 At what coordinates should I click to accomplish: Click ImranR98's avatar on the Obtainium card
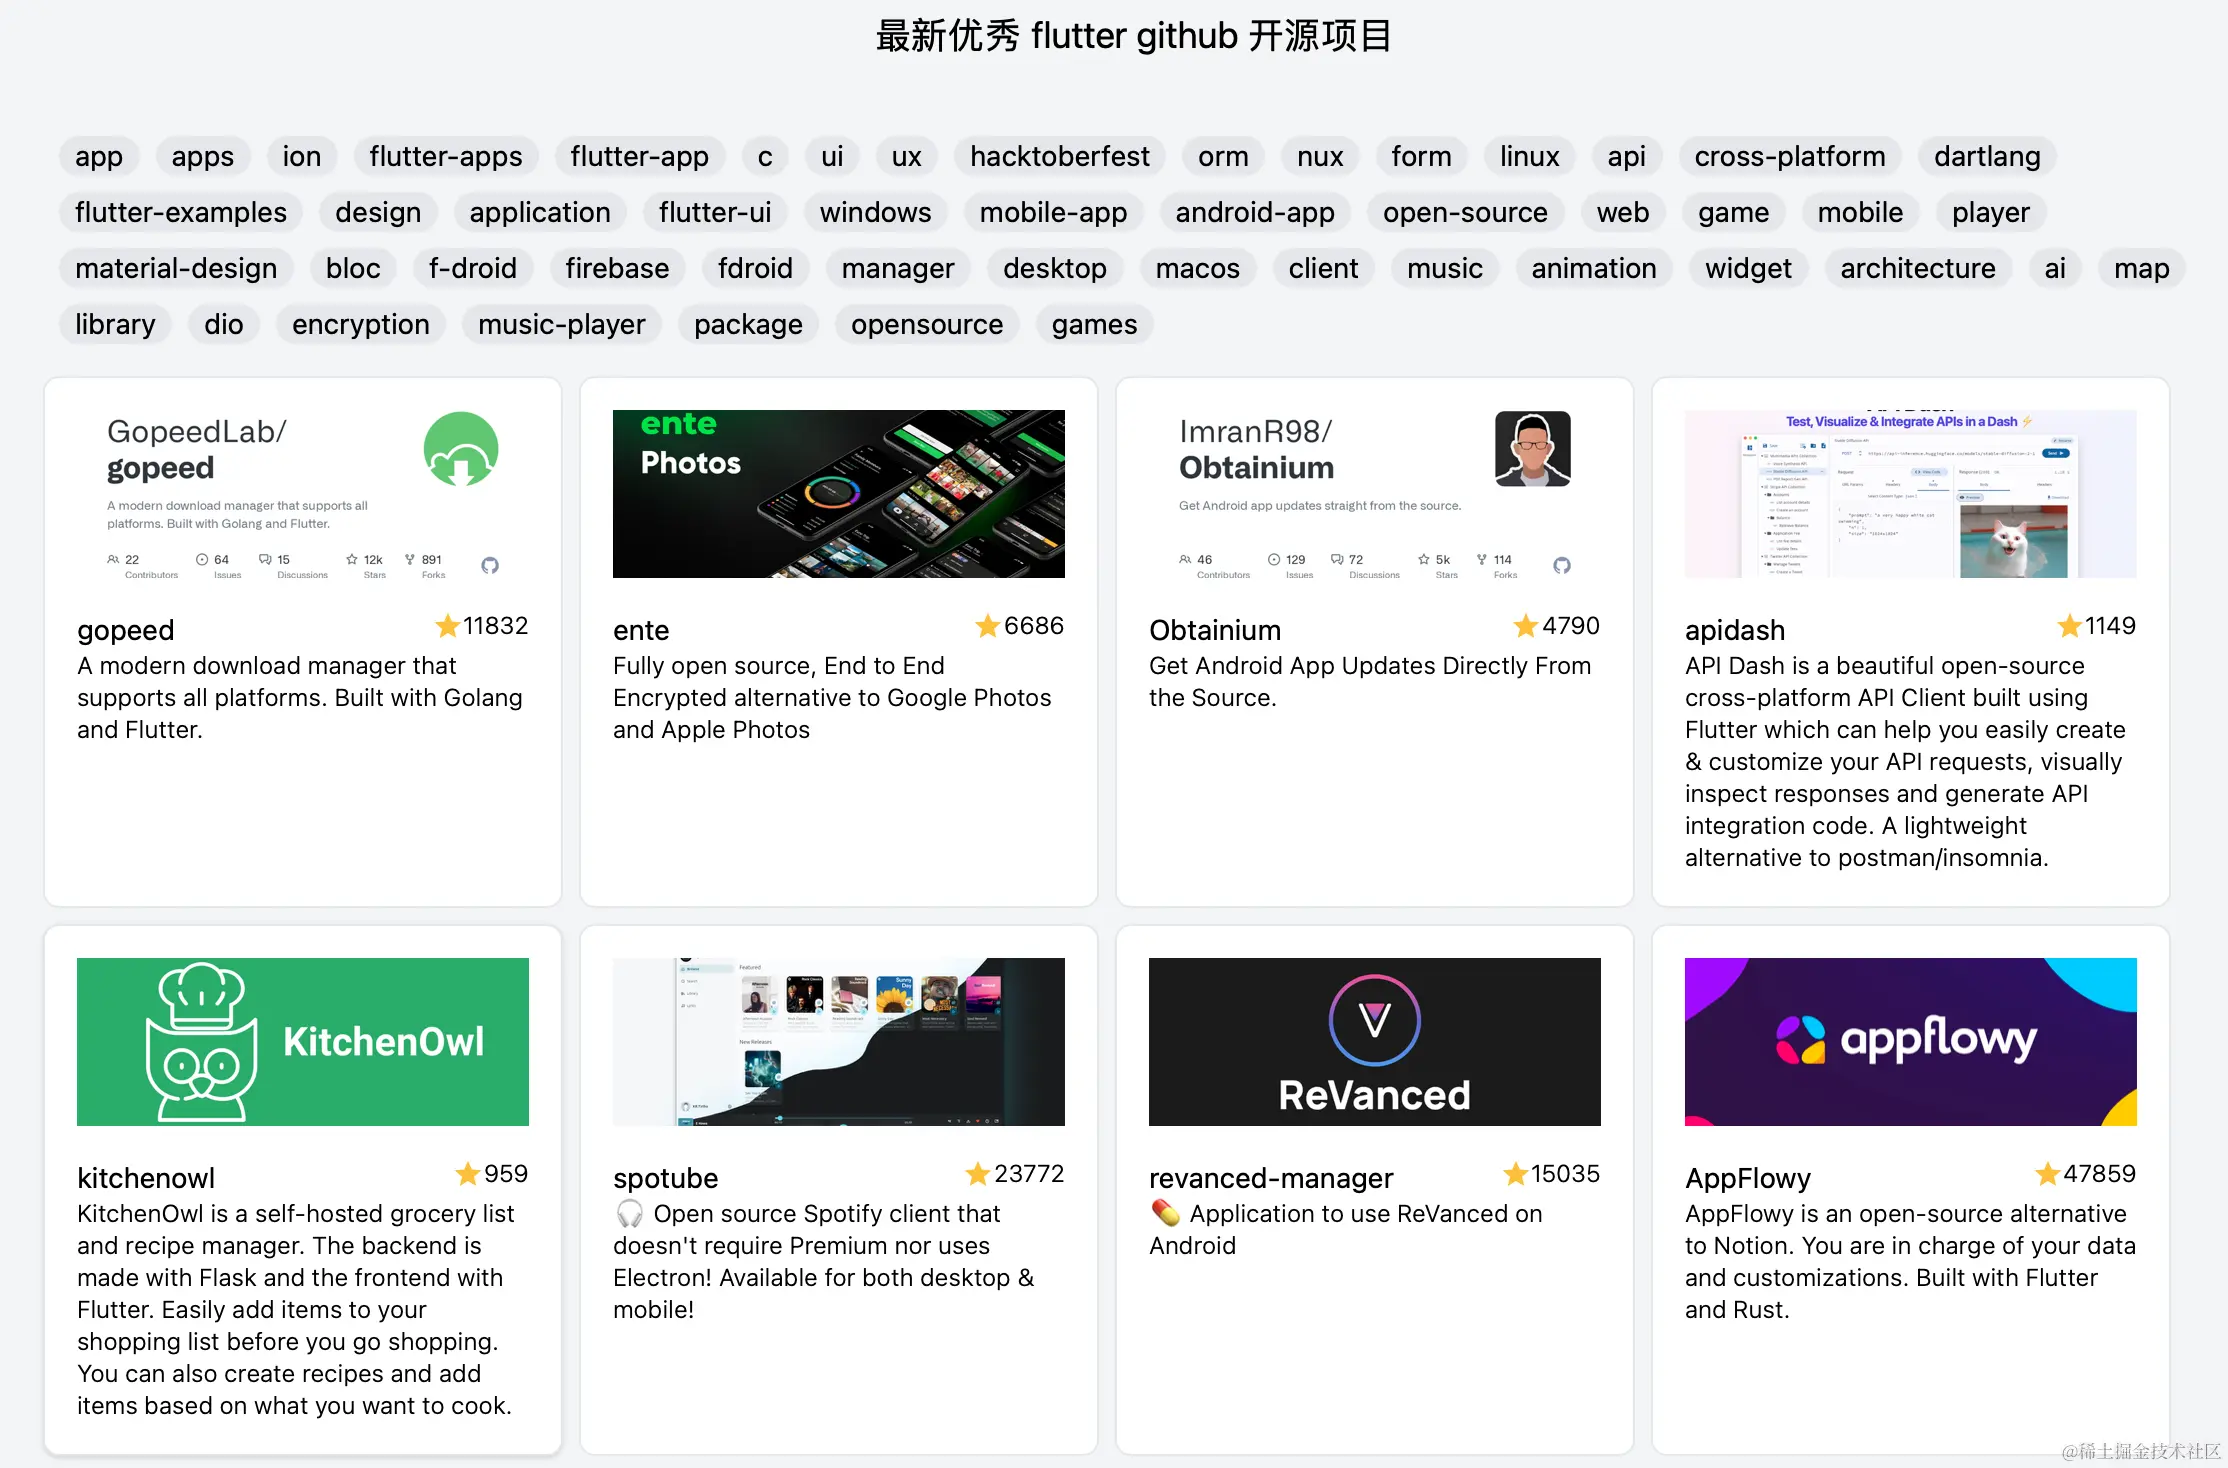[x=1533, y=449]
